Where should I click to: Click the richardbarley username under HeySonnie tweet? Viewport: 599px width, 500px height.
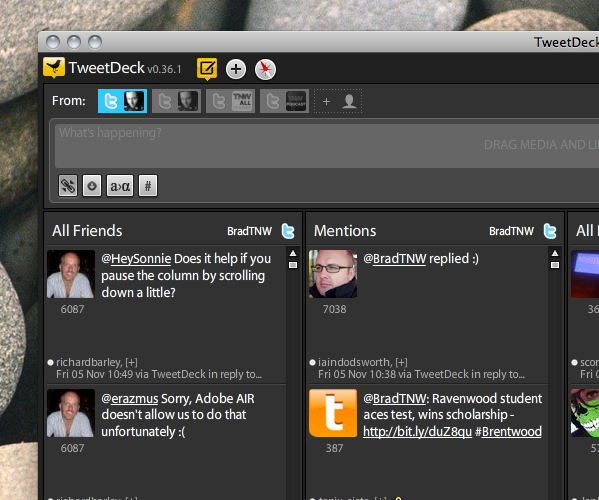(89, 362)
